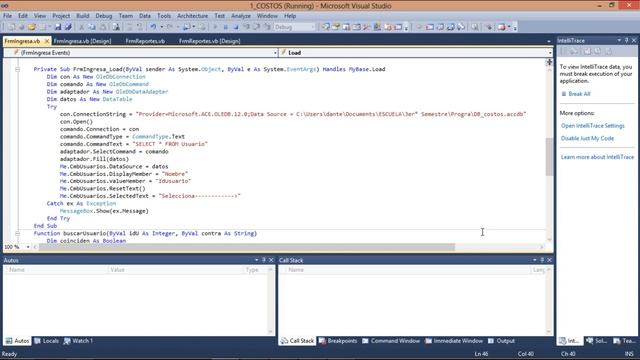The width and height of the screenshot is (640, 360).
Task: Open the active files list dropdown
Action: point(549,41)
